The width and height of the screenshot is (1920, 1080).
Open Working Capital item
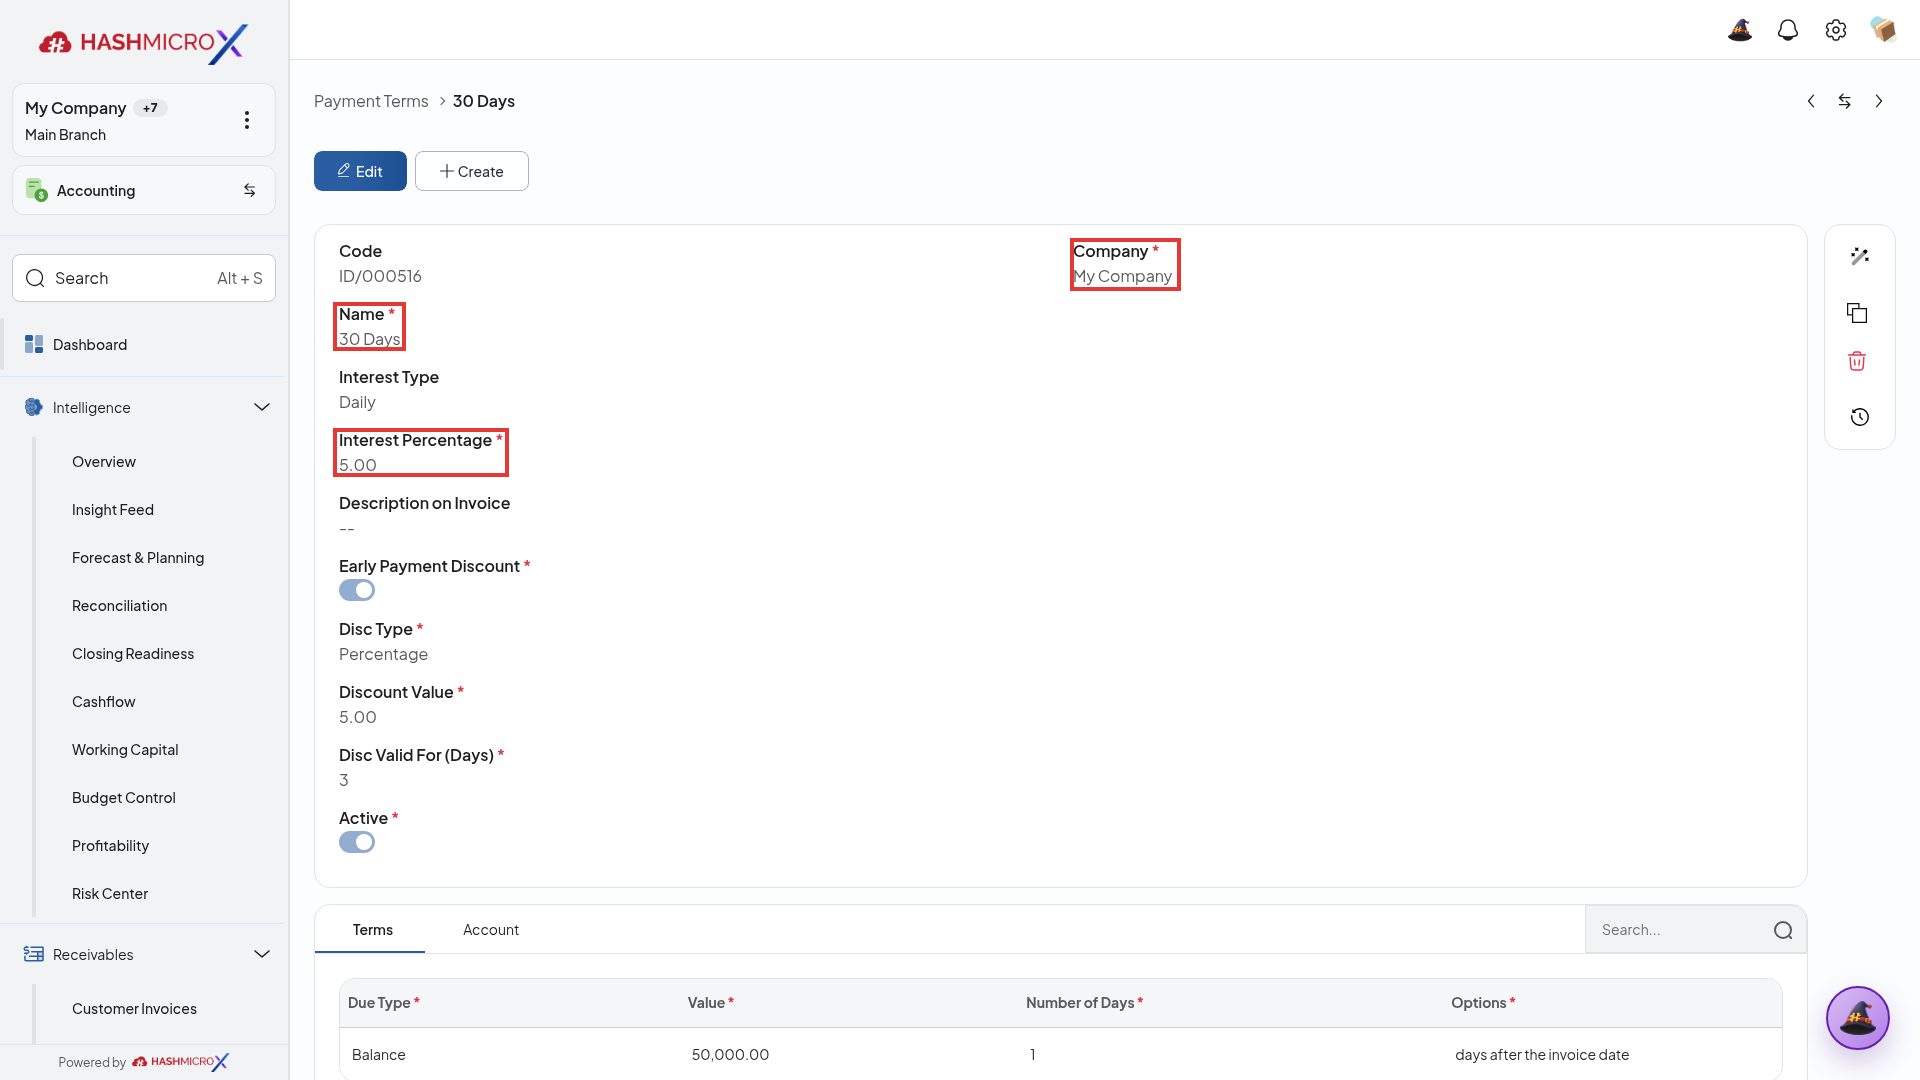coord(125,750)
